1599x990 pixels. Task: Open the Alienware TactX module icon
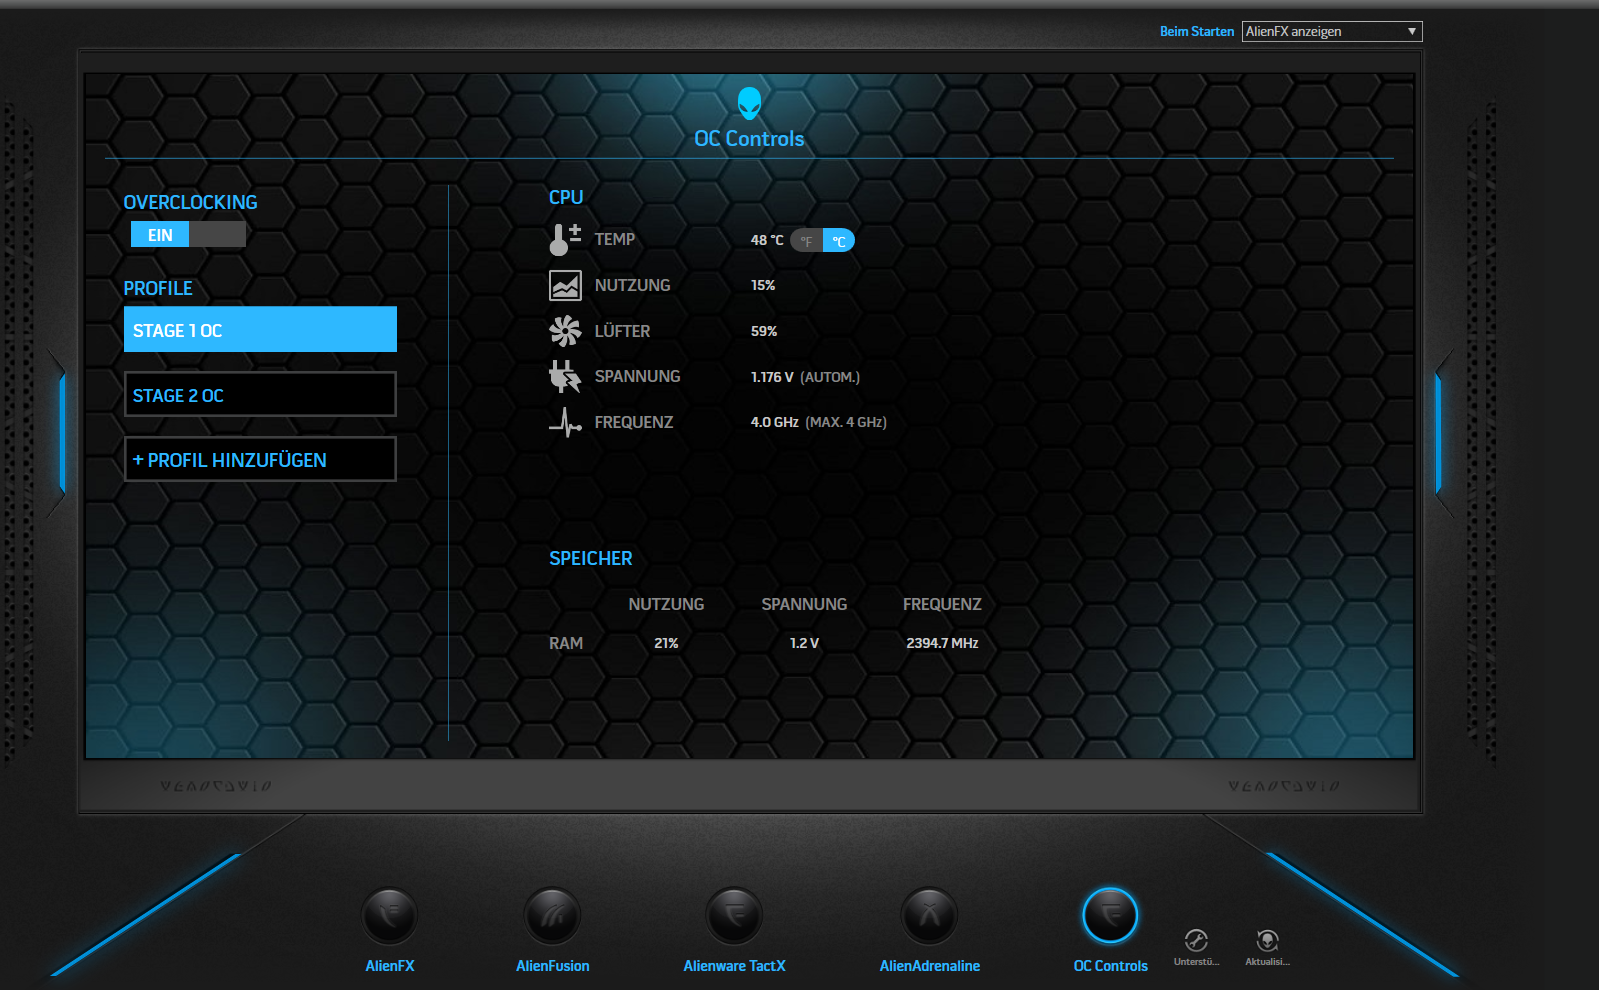click(x=734, y=915)
